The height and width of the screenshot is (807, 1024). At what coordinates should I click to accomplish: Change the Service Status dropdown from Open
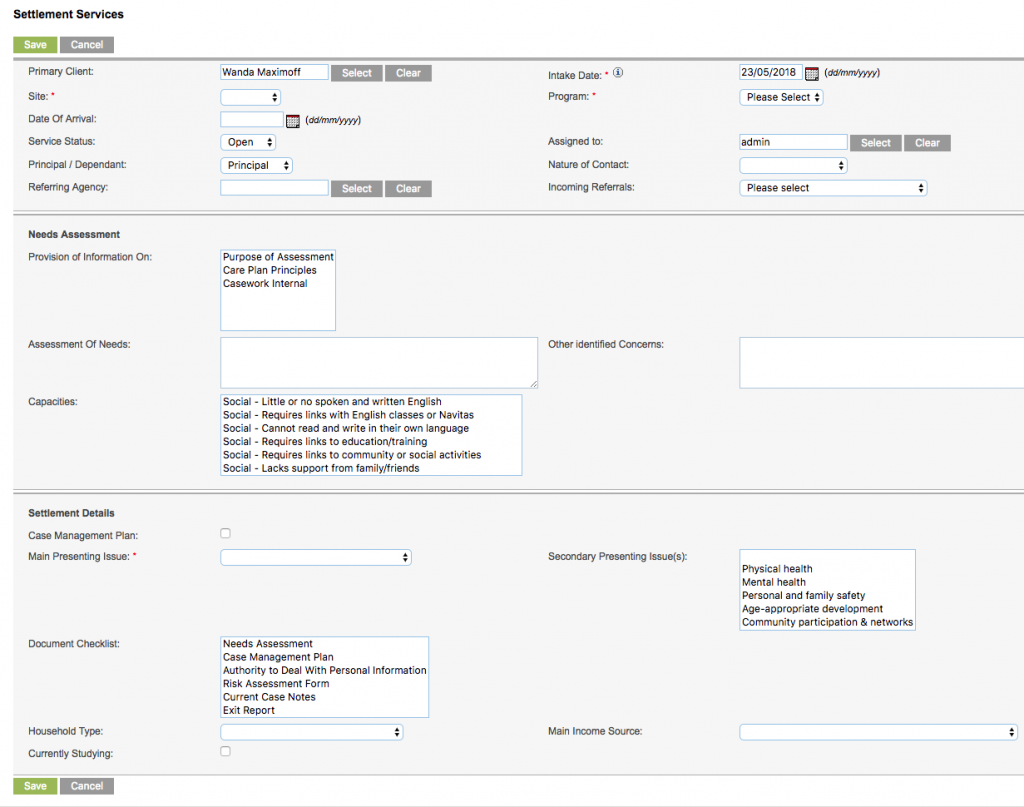tap(248, 142)
